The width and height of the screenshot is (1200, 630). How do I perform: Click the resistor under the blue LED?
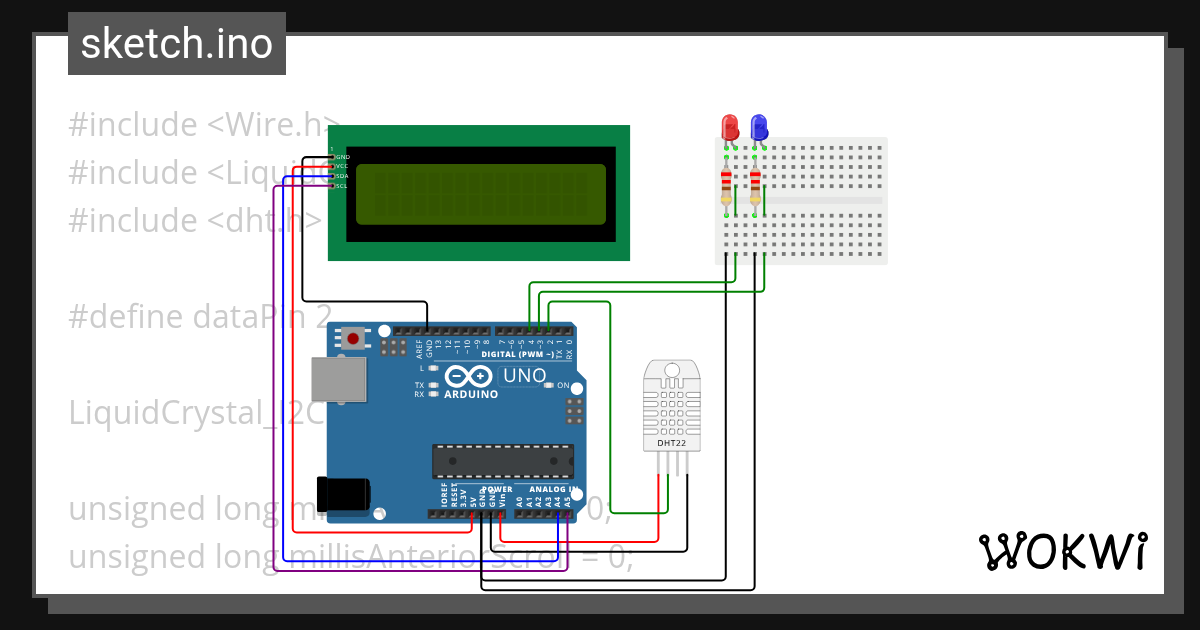click(755, 186)
